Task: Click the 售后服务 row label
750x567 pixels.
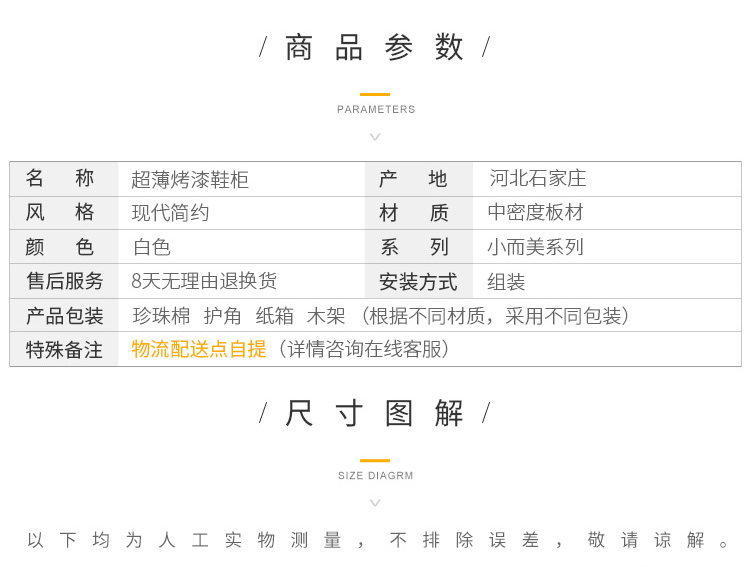Action: coord(65,281)
